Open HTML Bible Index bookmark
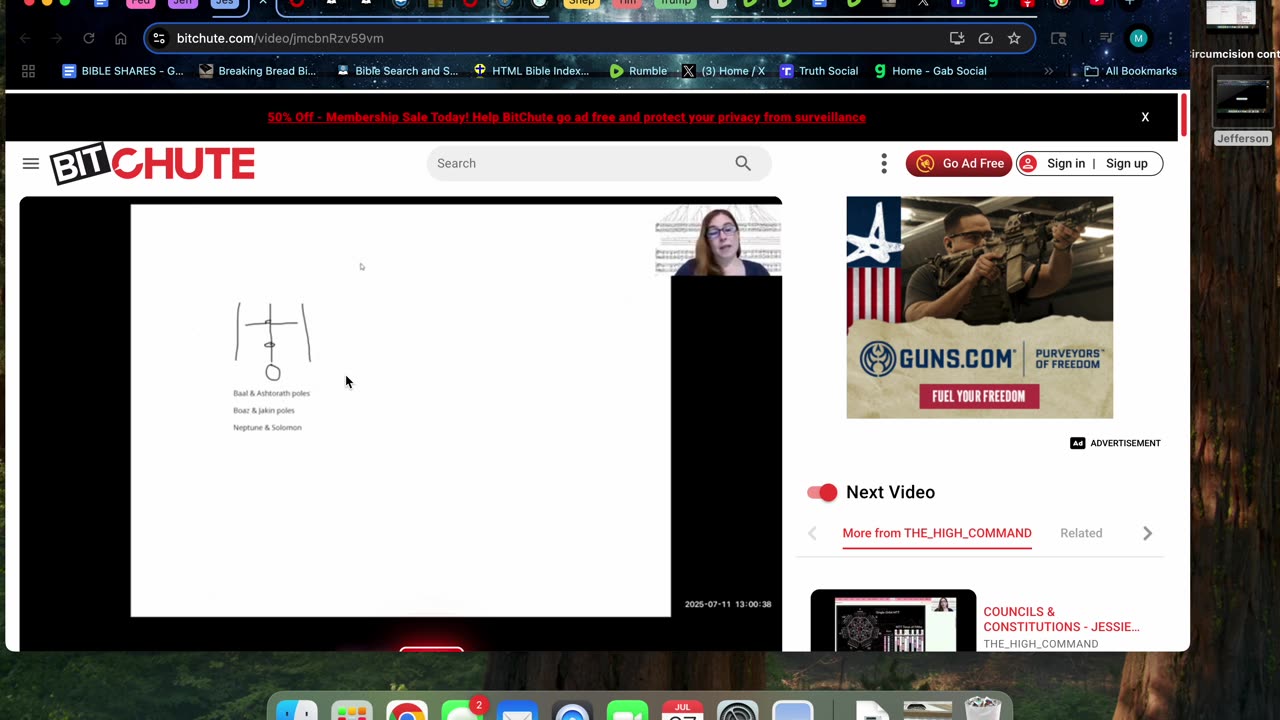This screenshot has width=1280, height=720. tap(533, 71)
